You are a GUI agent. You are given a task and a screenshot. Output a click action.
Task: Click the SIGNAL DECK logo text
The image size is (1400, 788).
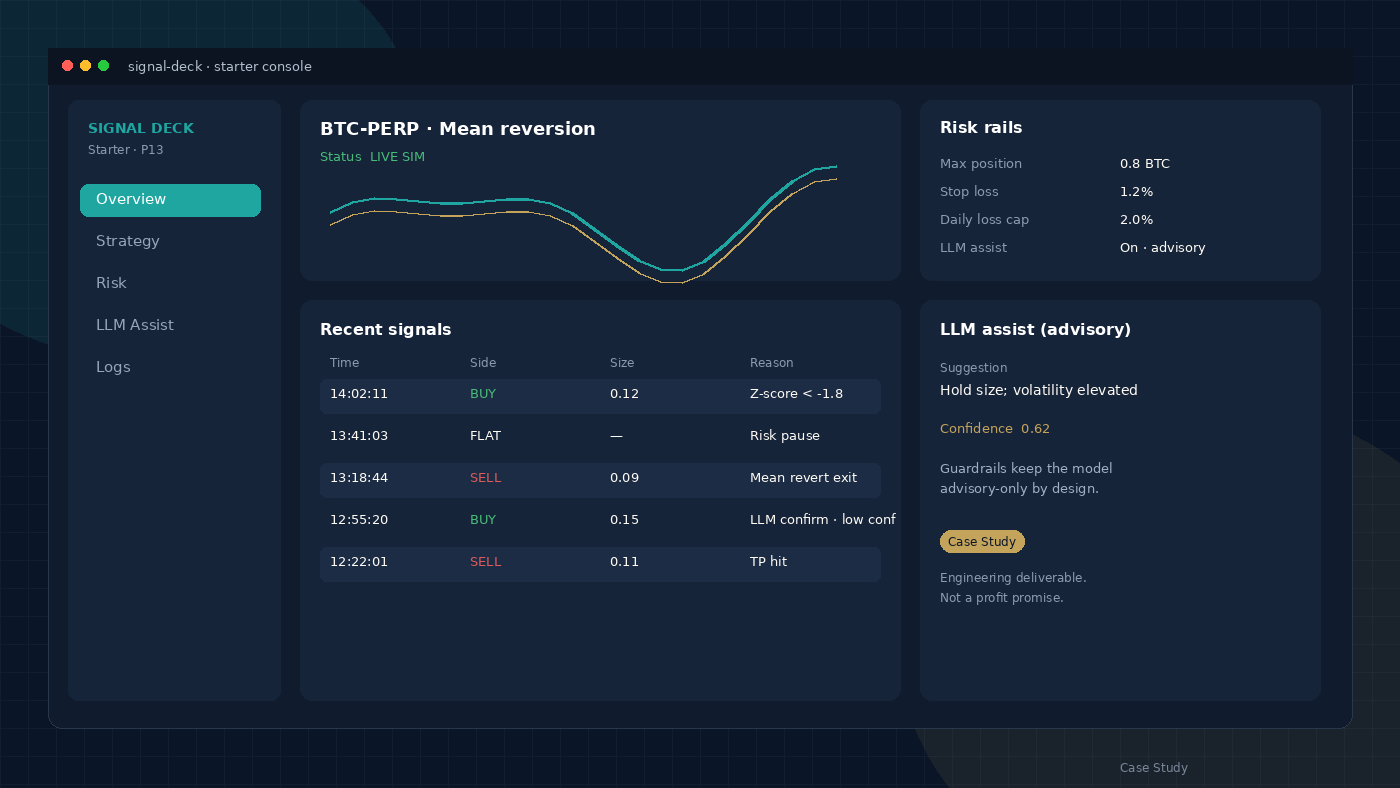click(141, 129)
